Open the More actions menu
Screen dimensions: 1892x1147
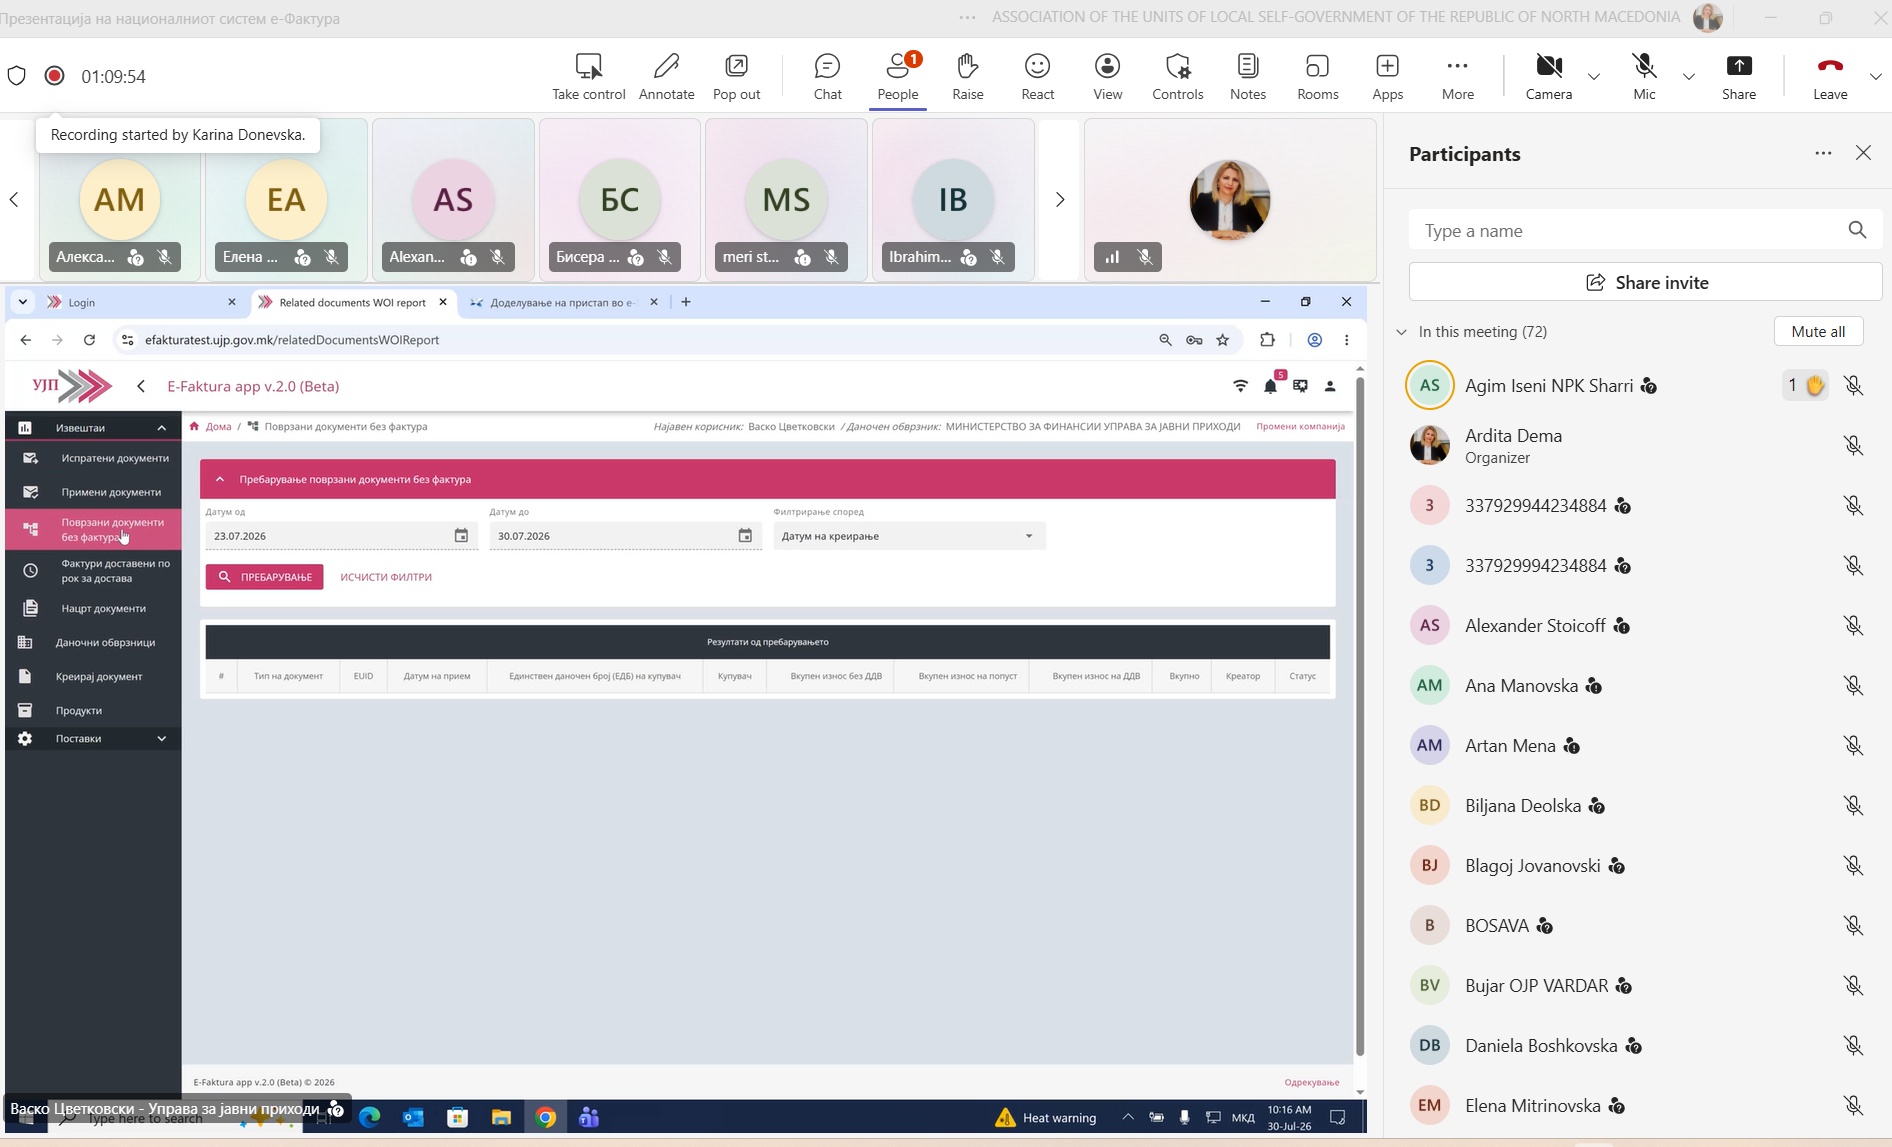(1457, 77)
